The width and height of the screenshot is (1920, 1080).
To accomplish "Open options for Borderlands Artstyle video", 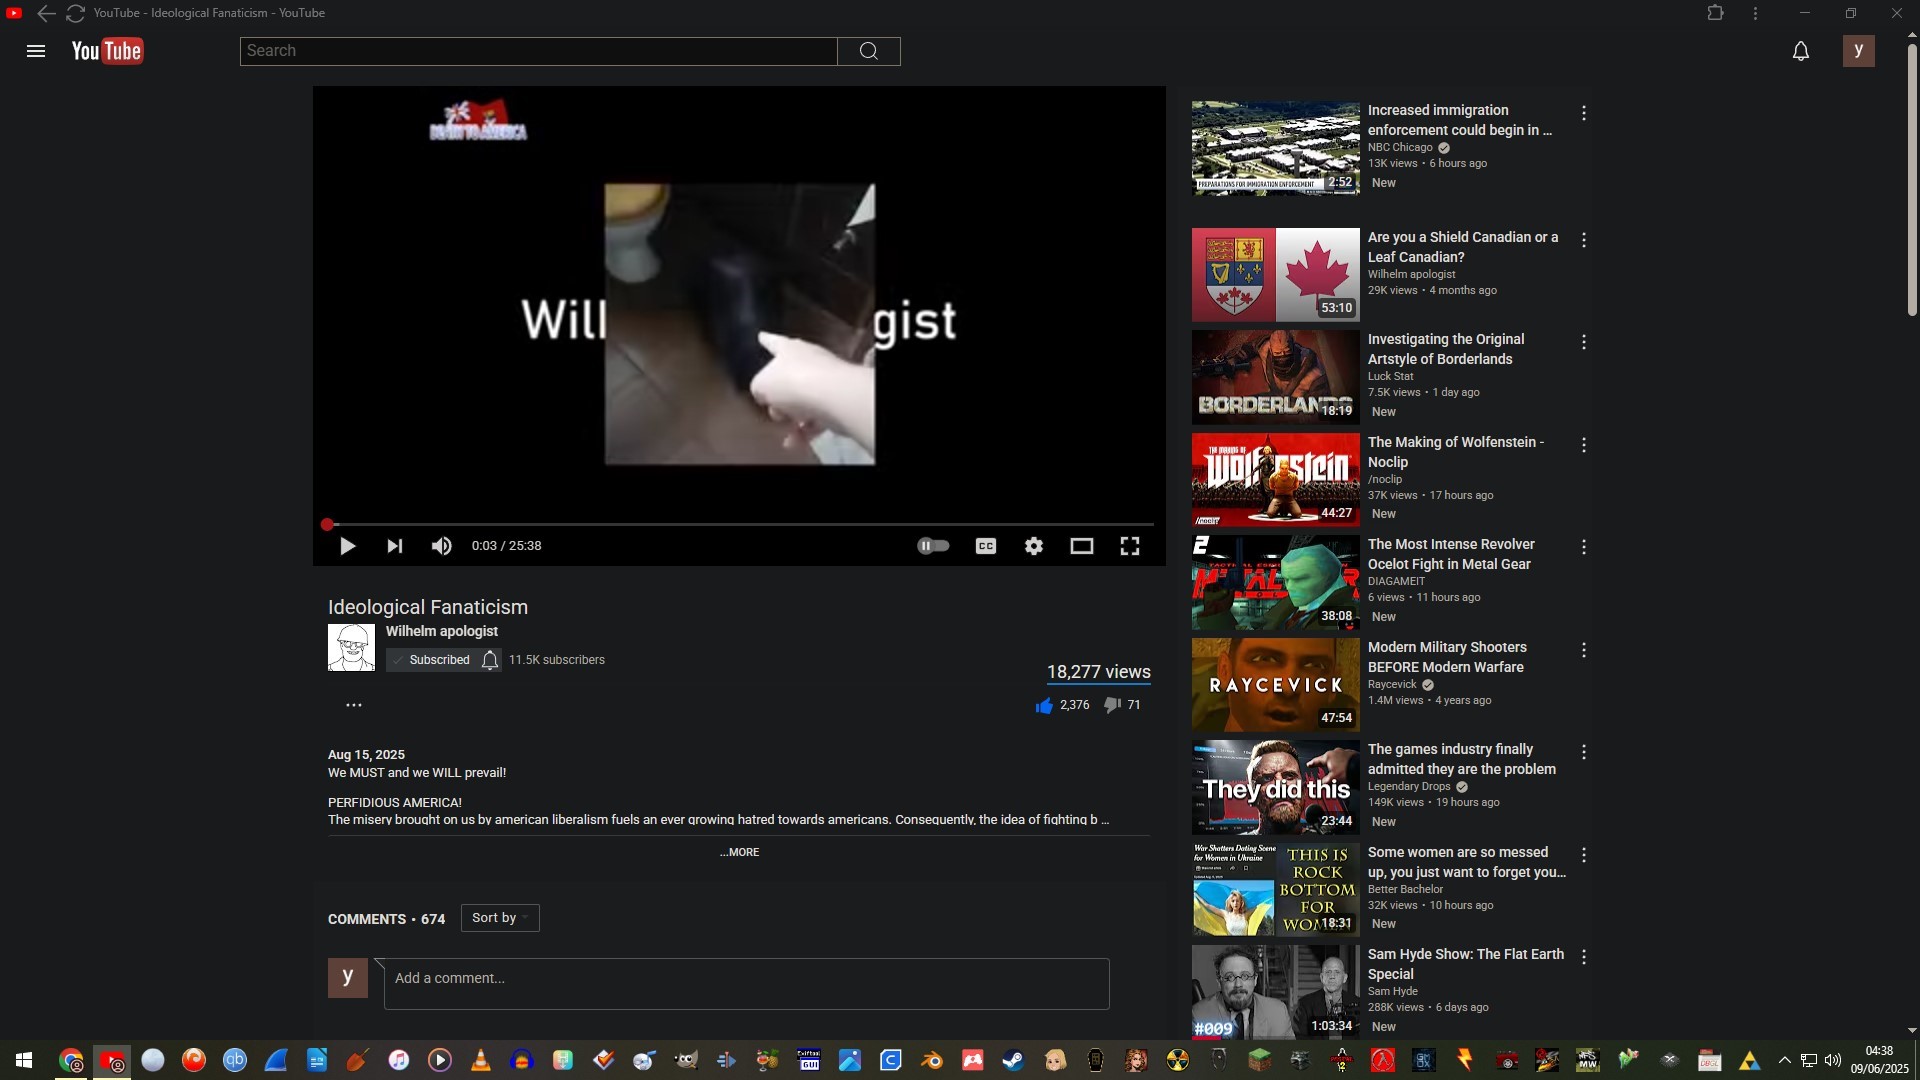I will pyautogui.click(x=1584, y=343).
